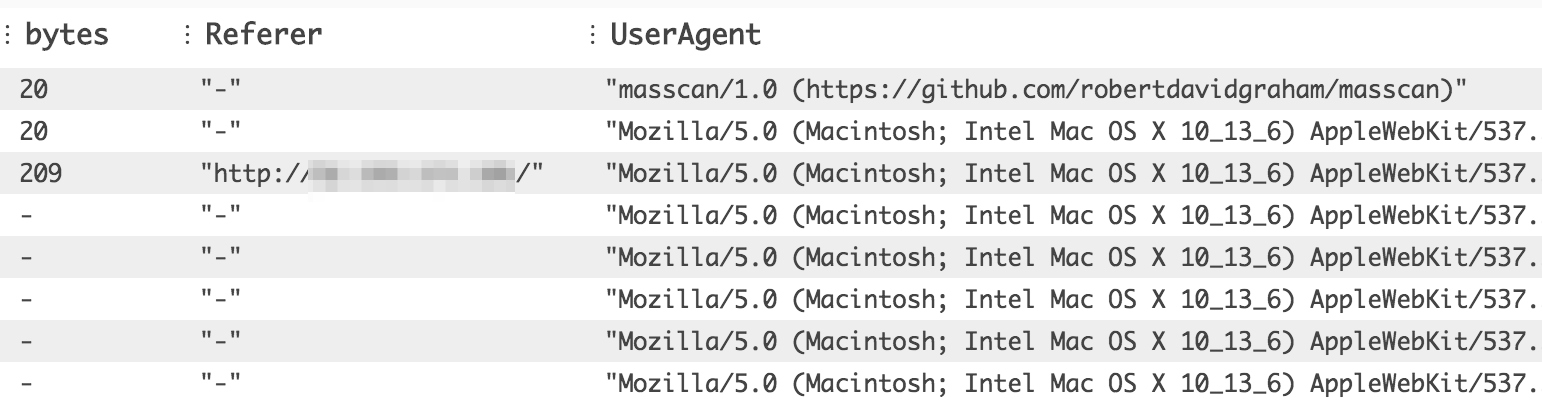Viewport: 1542px width, 408px height.
Task: Select the masscan/1.0 user agent cell
Action: (1036, 89)
